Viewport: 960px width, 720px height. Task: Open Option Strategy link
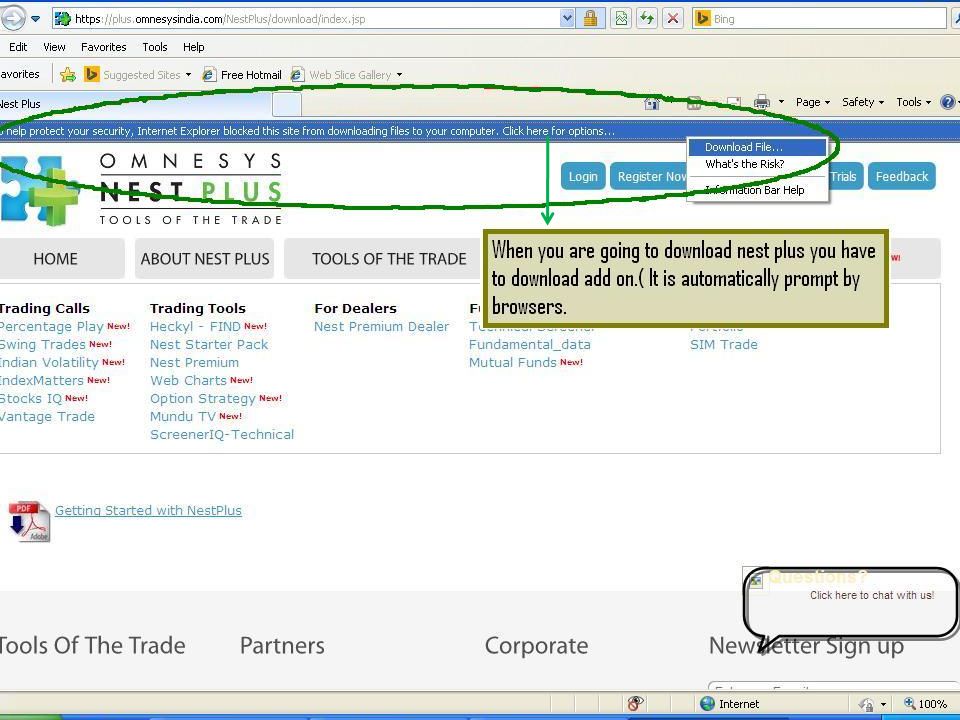(x=203, y=399)
